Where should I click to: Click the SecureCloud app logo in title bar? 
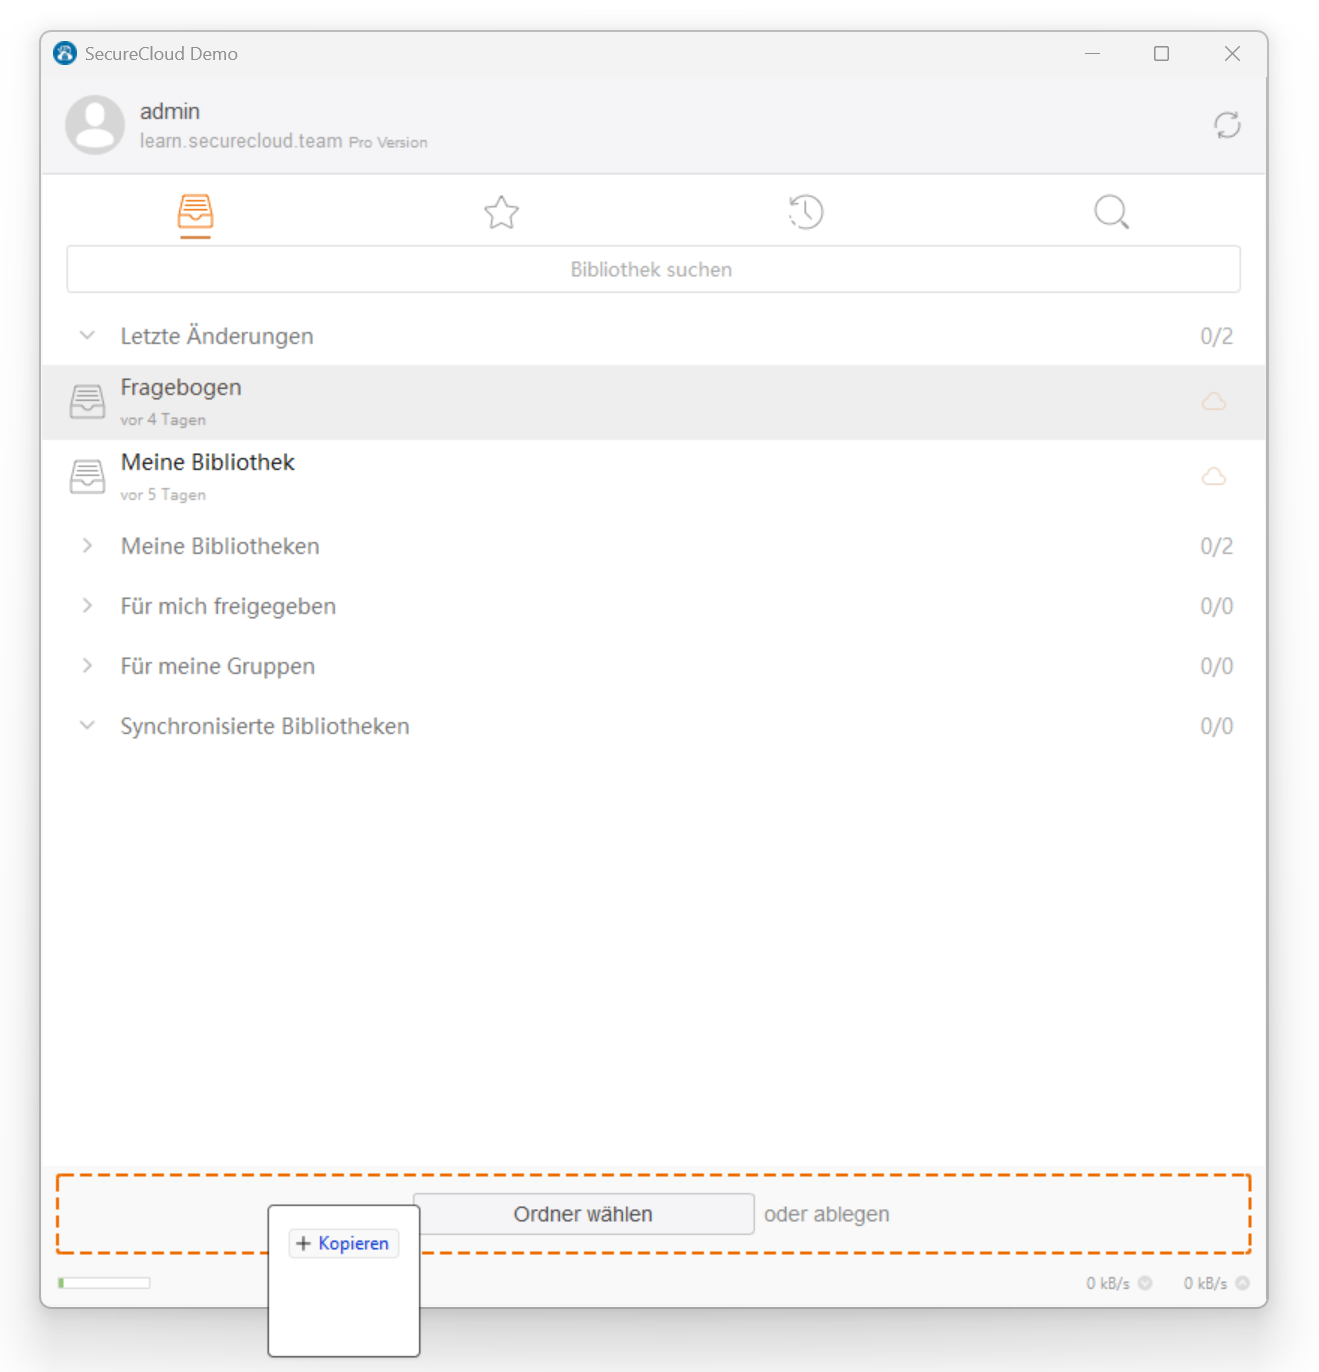[65, 53]
